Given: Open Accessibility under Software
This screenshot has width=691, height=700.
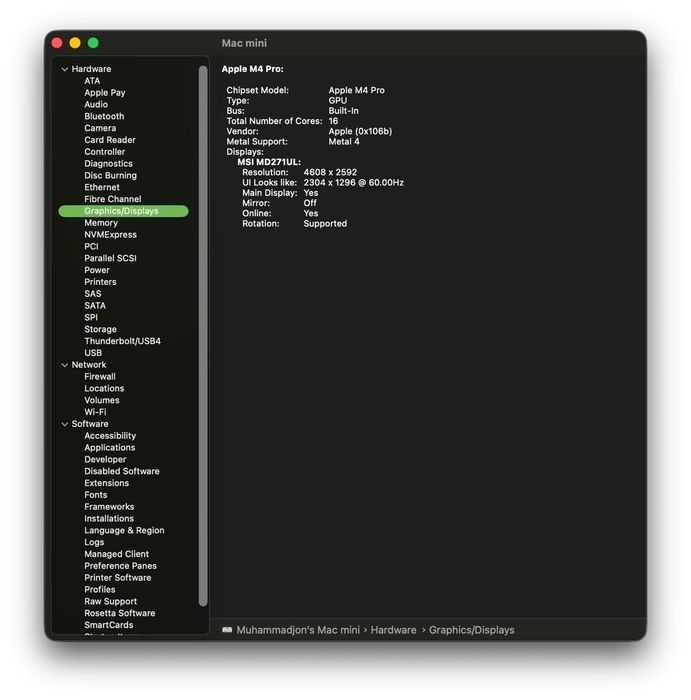Looking at the screenshot, I should (110, 436).
